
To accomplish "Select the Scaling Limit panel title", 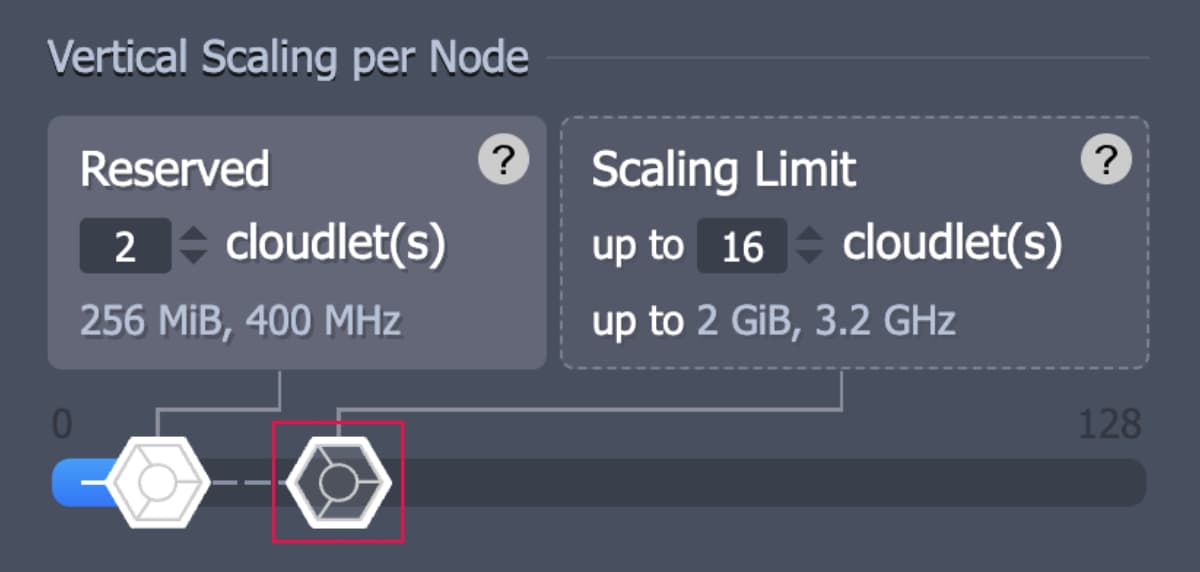I will (724, 170).
